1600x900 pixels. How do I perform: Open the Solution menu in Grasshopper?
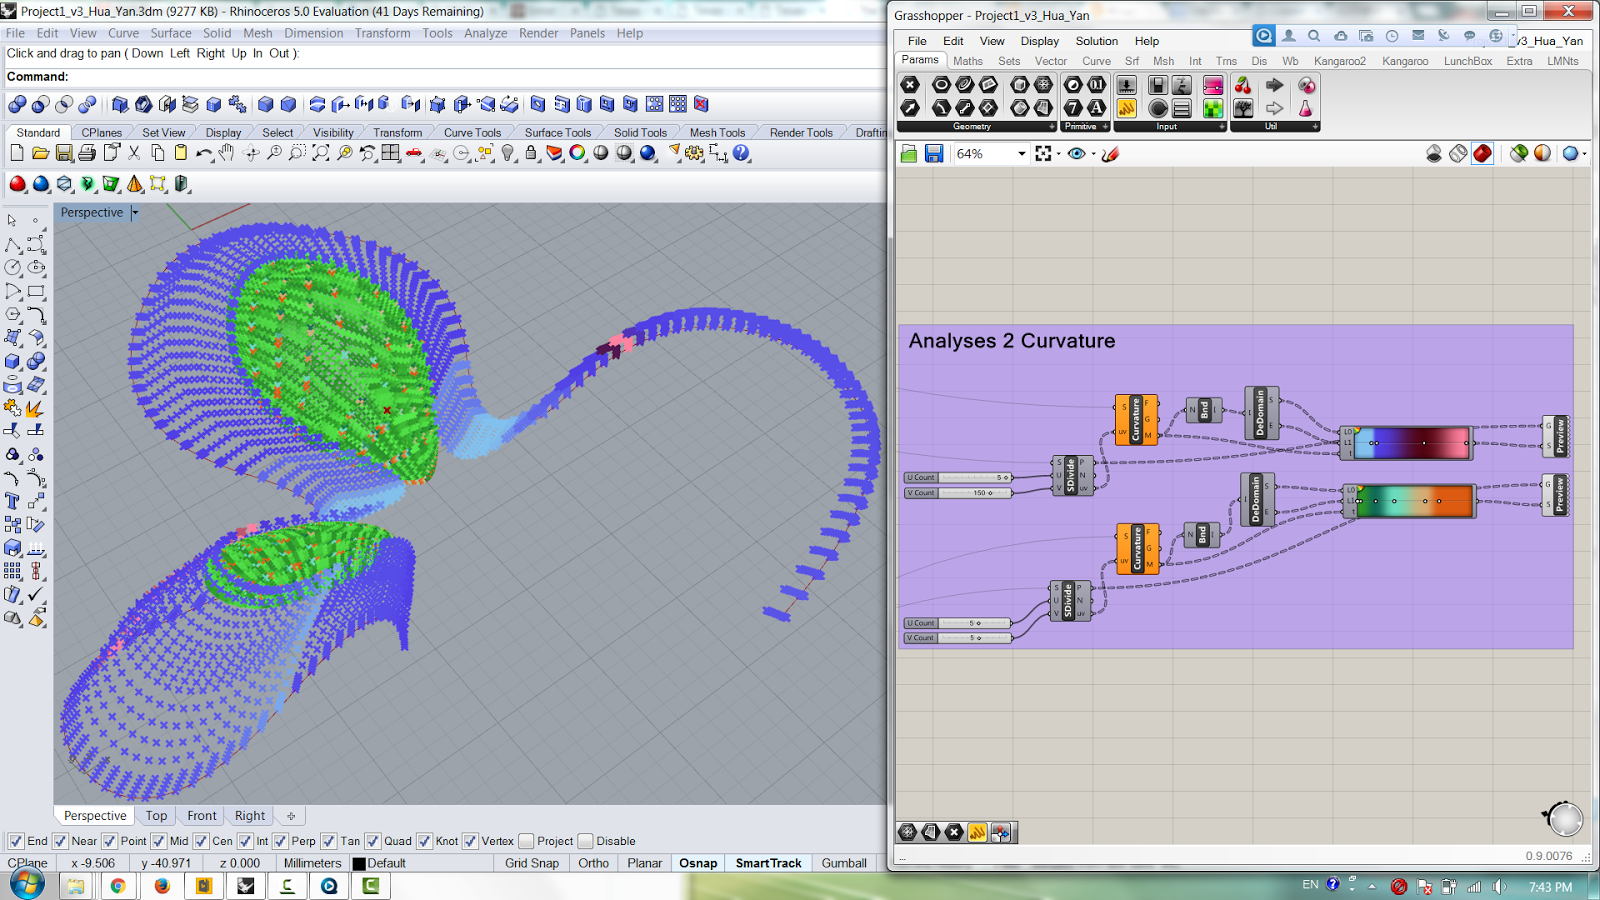(x=1096, y=41)
